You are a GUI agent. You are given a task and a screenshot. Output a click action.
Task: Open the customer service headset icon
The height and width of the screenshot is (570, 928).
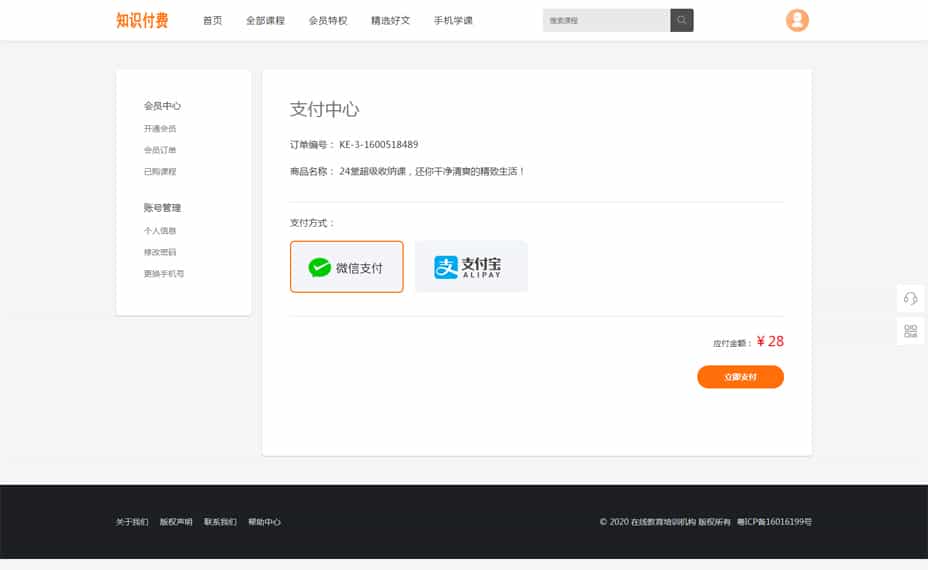point(910,298)
